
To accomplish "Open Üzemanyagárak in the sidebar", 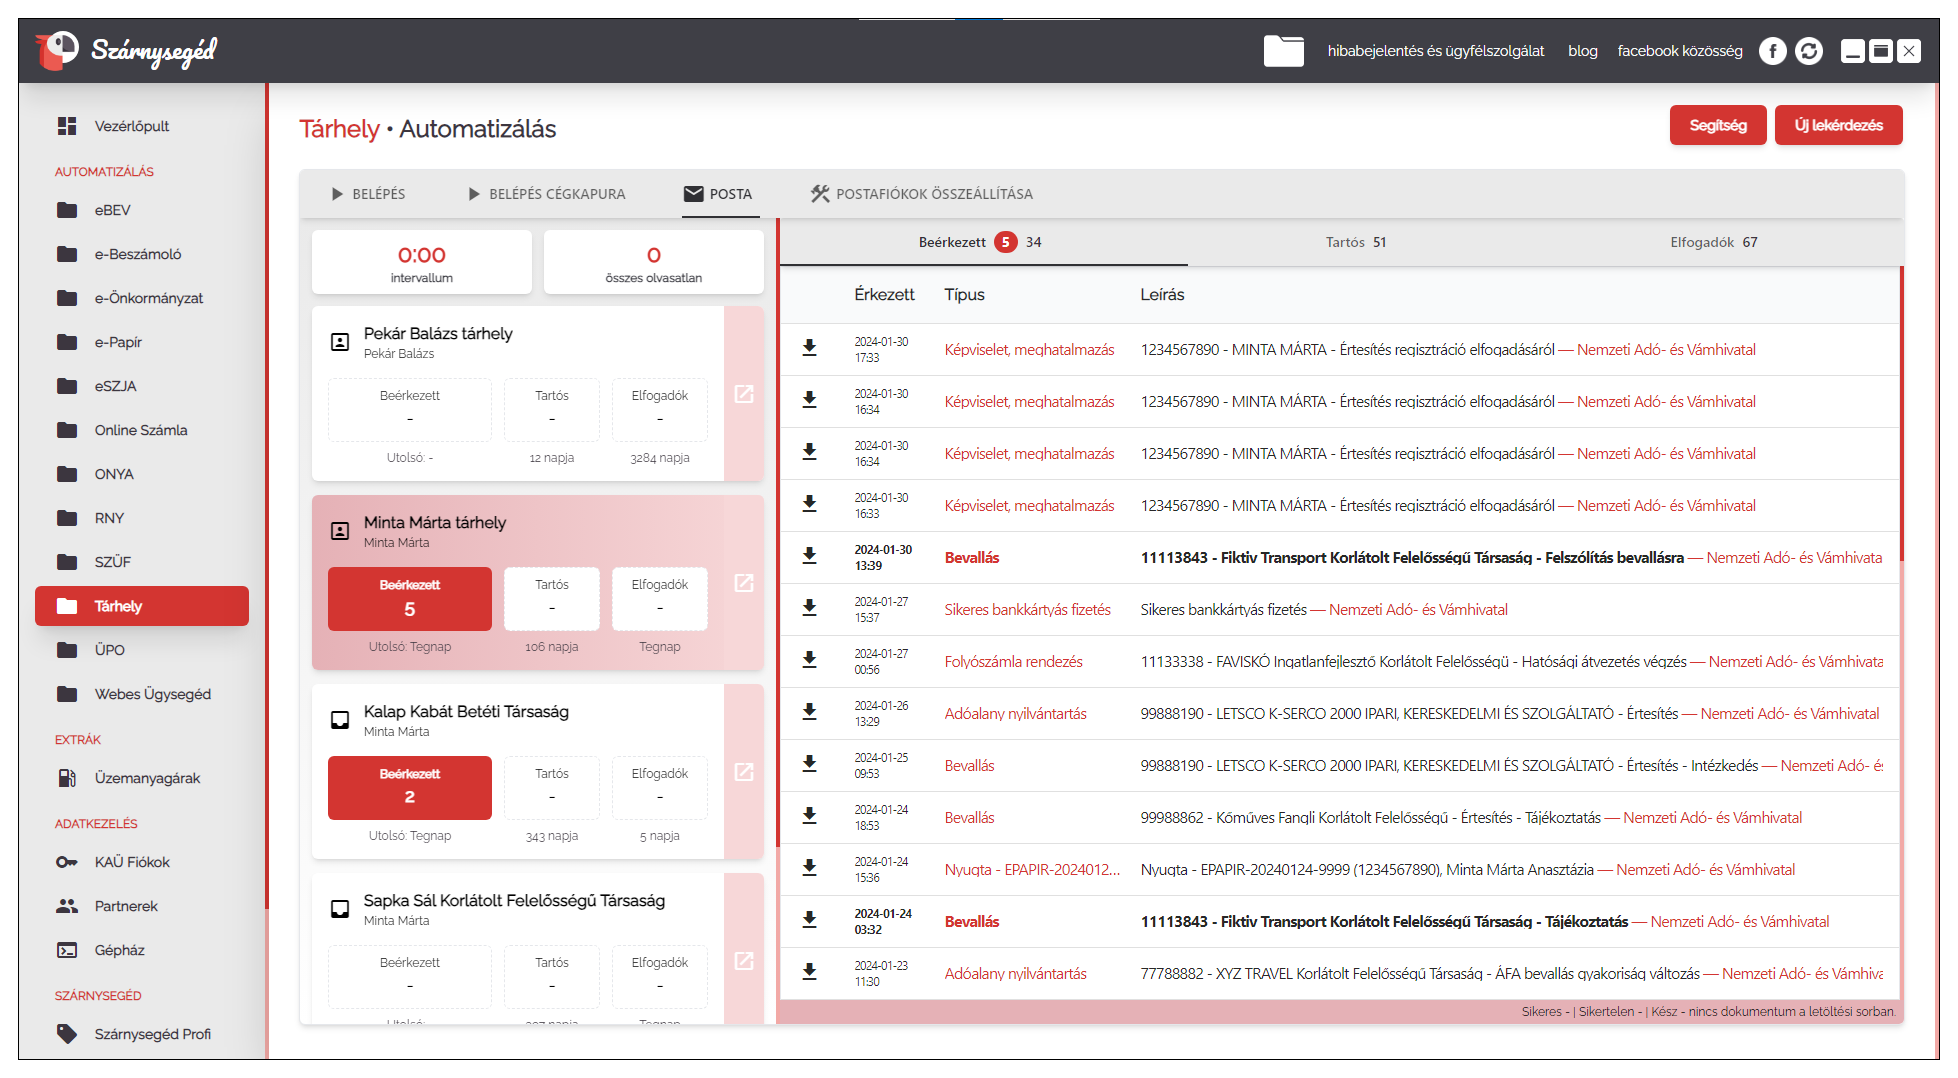I will [x=147, y=778].
